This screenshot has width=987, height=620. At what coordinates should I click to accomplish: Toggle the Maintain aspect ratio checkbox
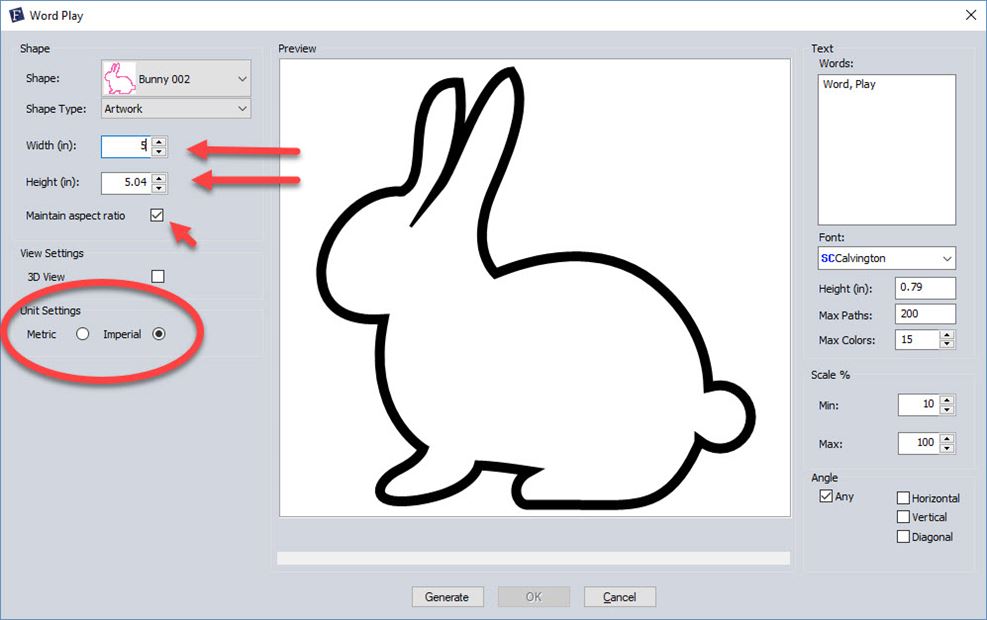(x=155, y=214)
